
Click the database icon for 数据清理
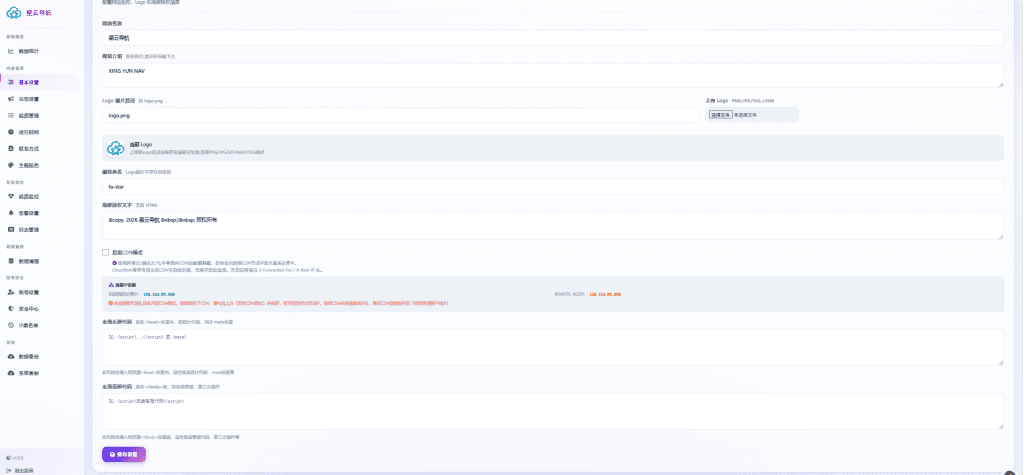(x=11, y=261)
